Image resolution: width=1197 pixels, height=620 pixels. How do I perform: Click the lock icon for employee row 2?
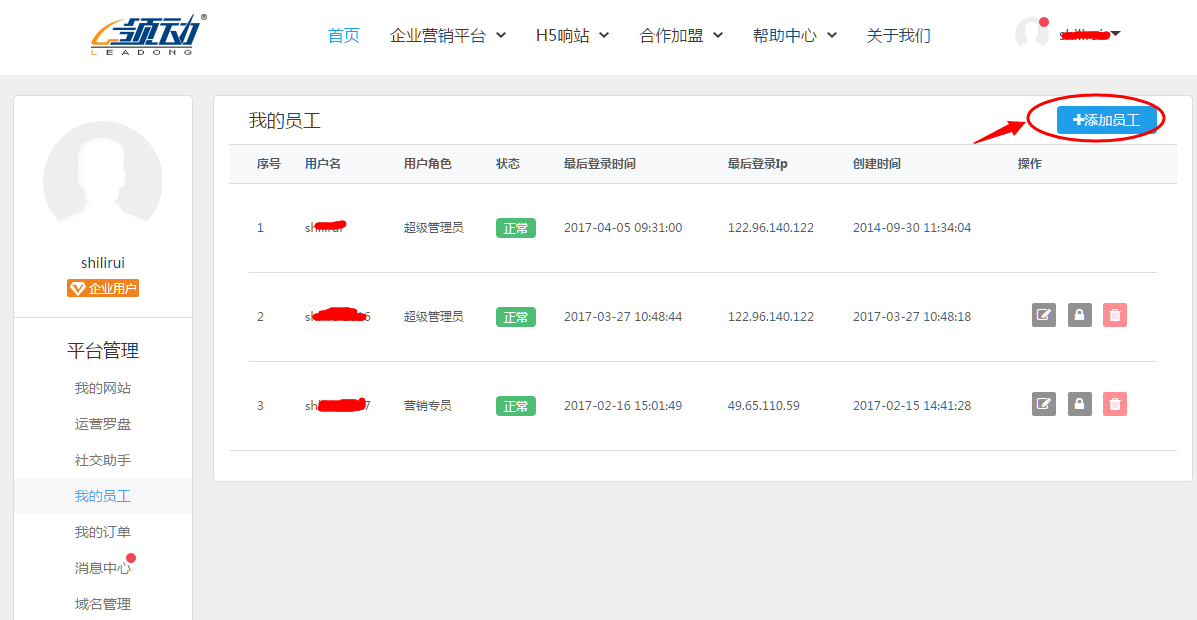[1079, 315]
